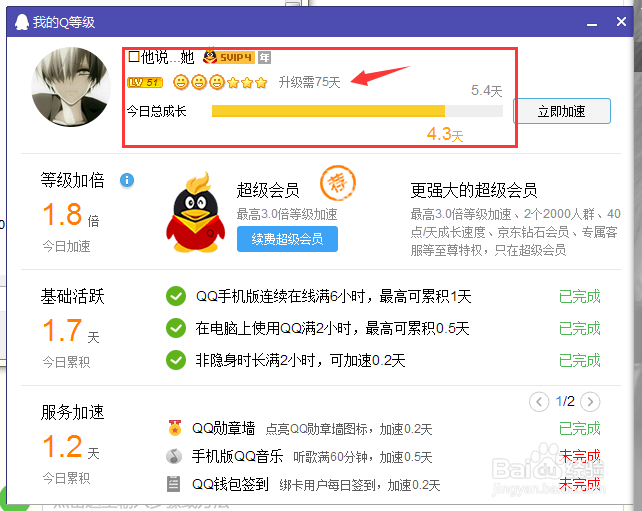Screen dimensions: 642x511
Task: Click the 手机版QQ音乐 music icon
Action: click(174, 456)
